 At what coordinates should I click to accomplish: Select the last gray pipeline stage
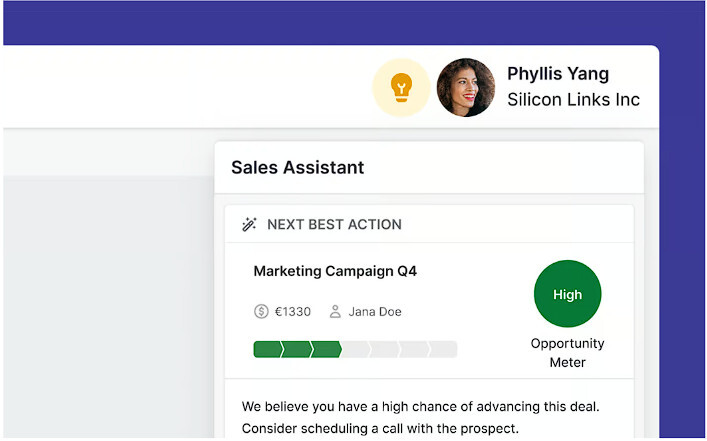click(x=443, y=349)
